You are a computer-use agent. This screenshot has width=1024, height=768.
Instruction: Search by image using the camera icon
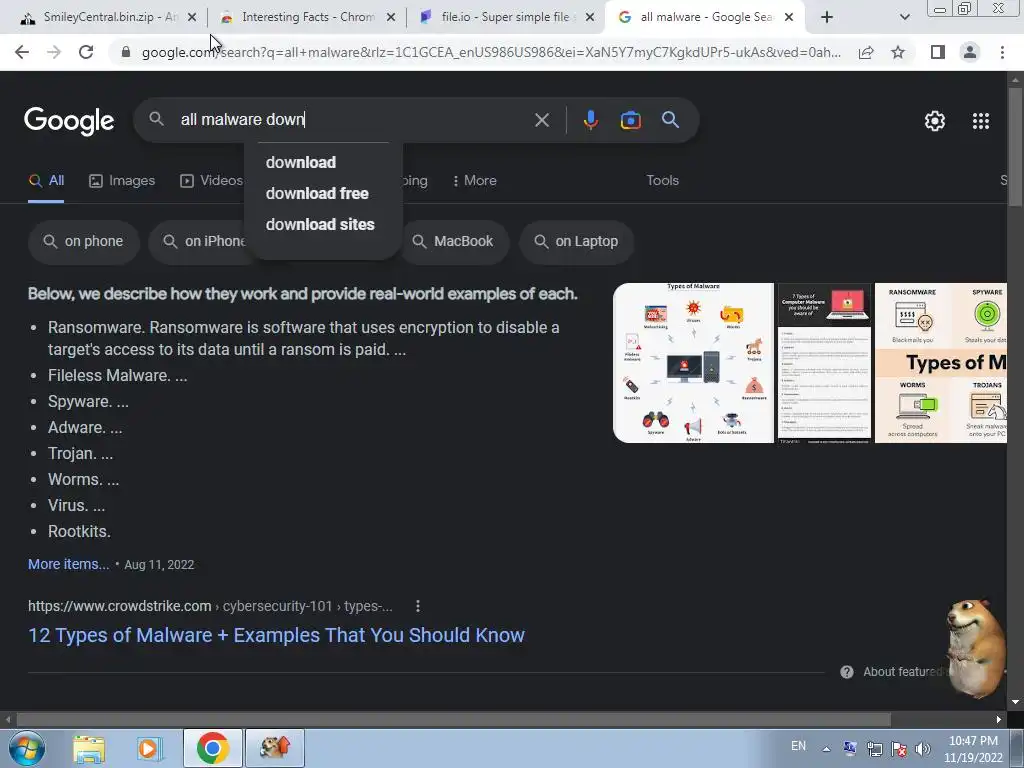coord(630,120)
